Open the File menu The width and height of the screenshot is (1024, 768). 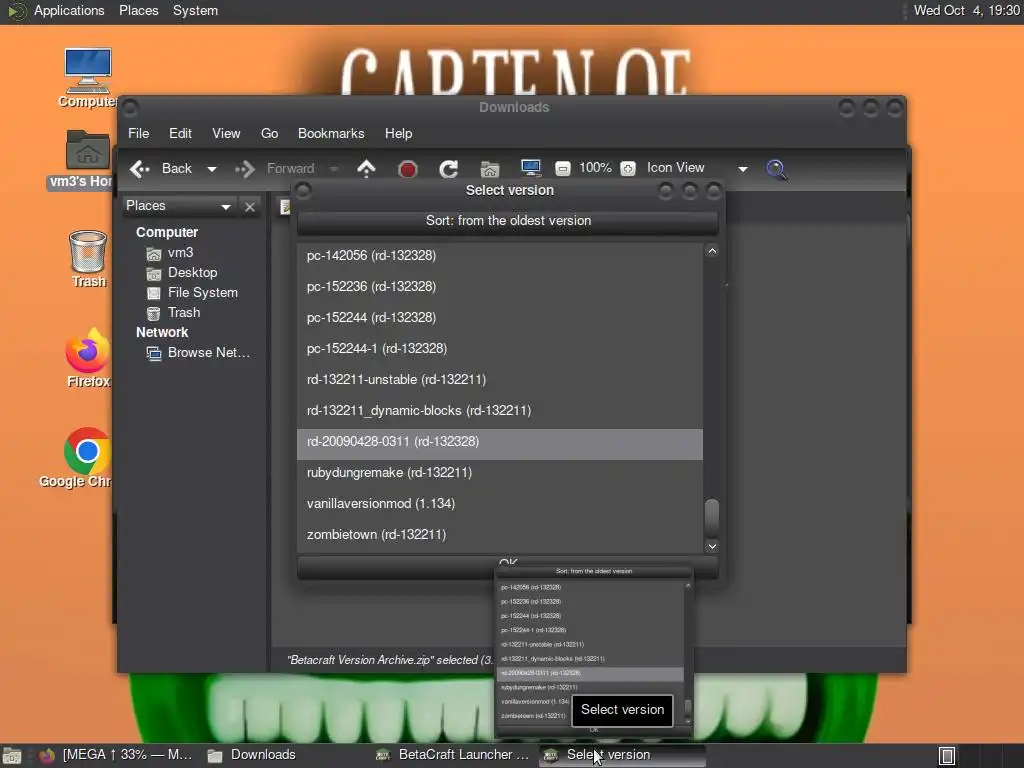click(x=138, y=133)
